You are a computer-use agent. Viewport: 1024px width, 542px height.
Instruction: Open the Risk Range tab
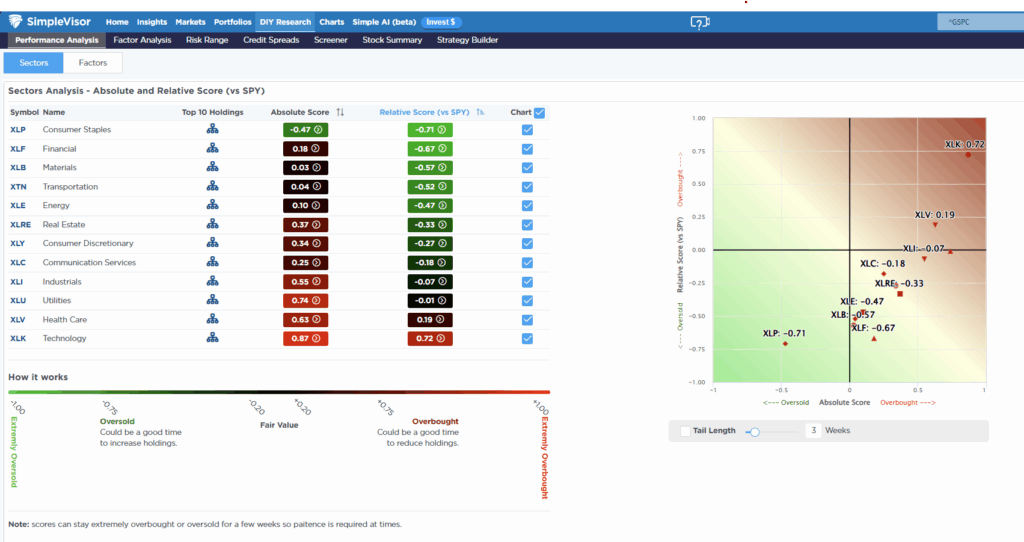click(x=207, y=40)
